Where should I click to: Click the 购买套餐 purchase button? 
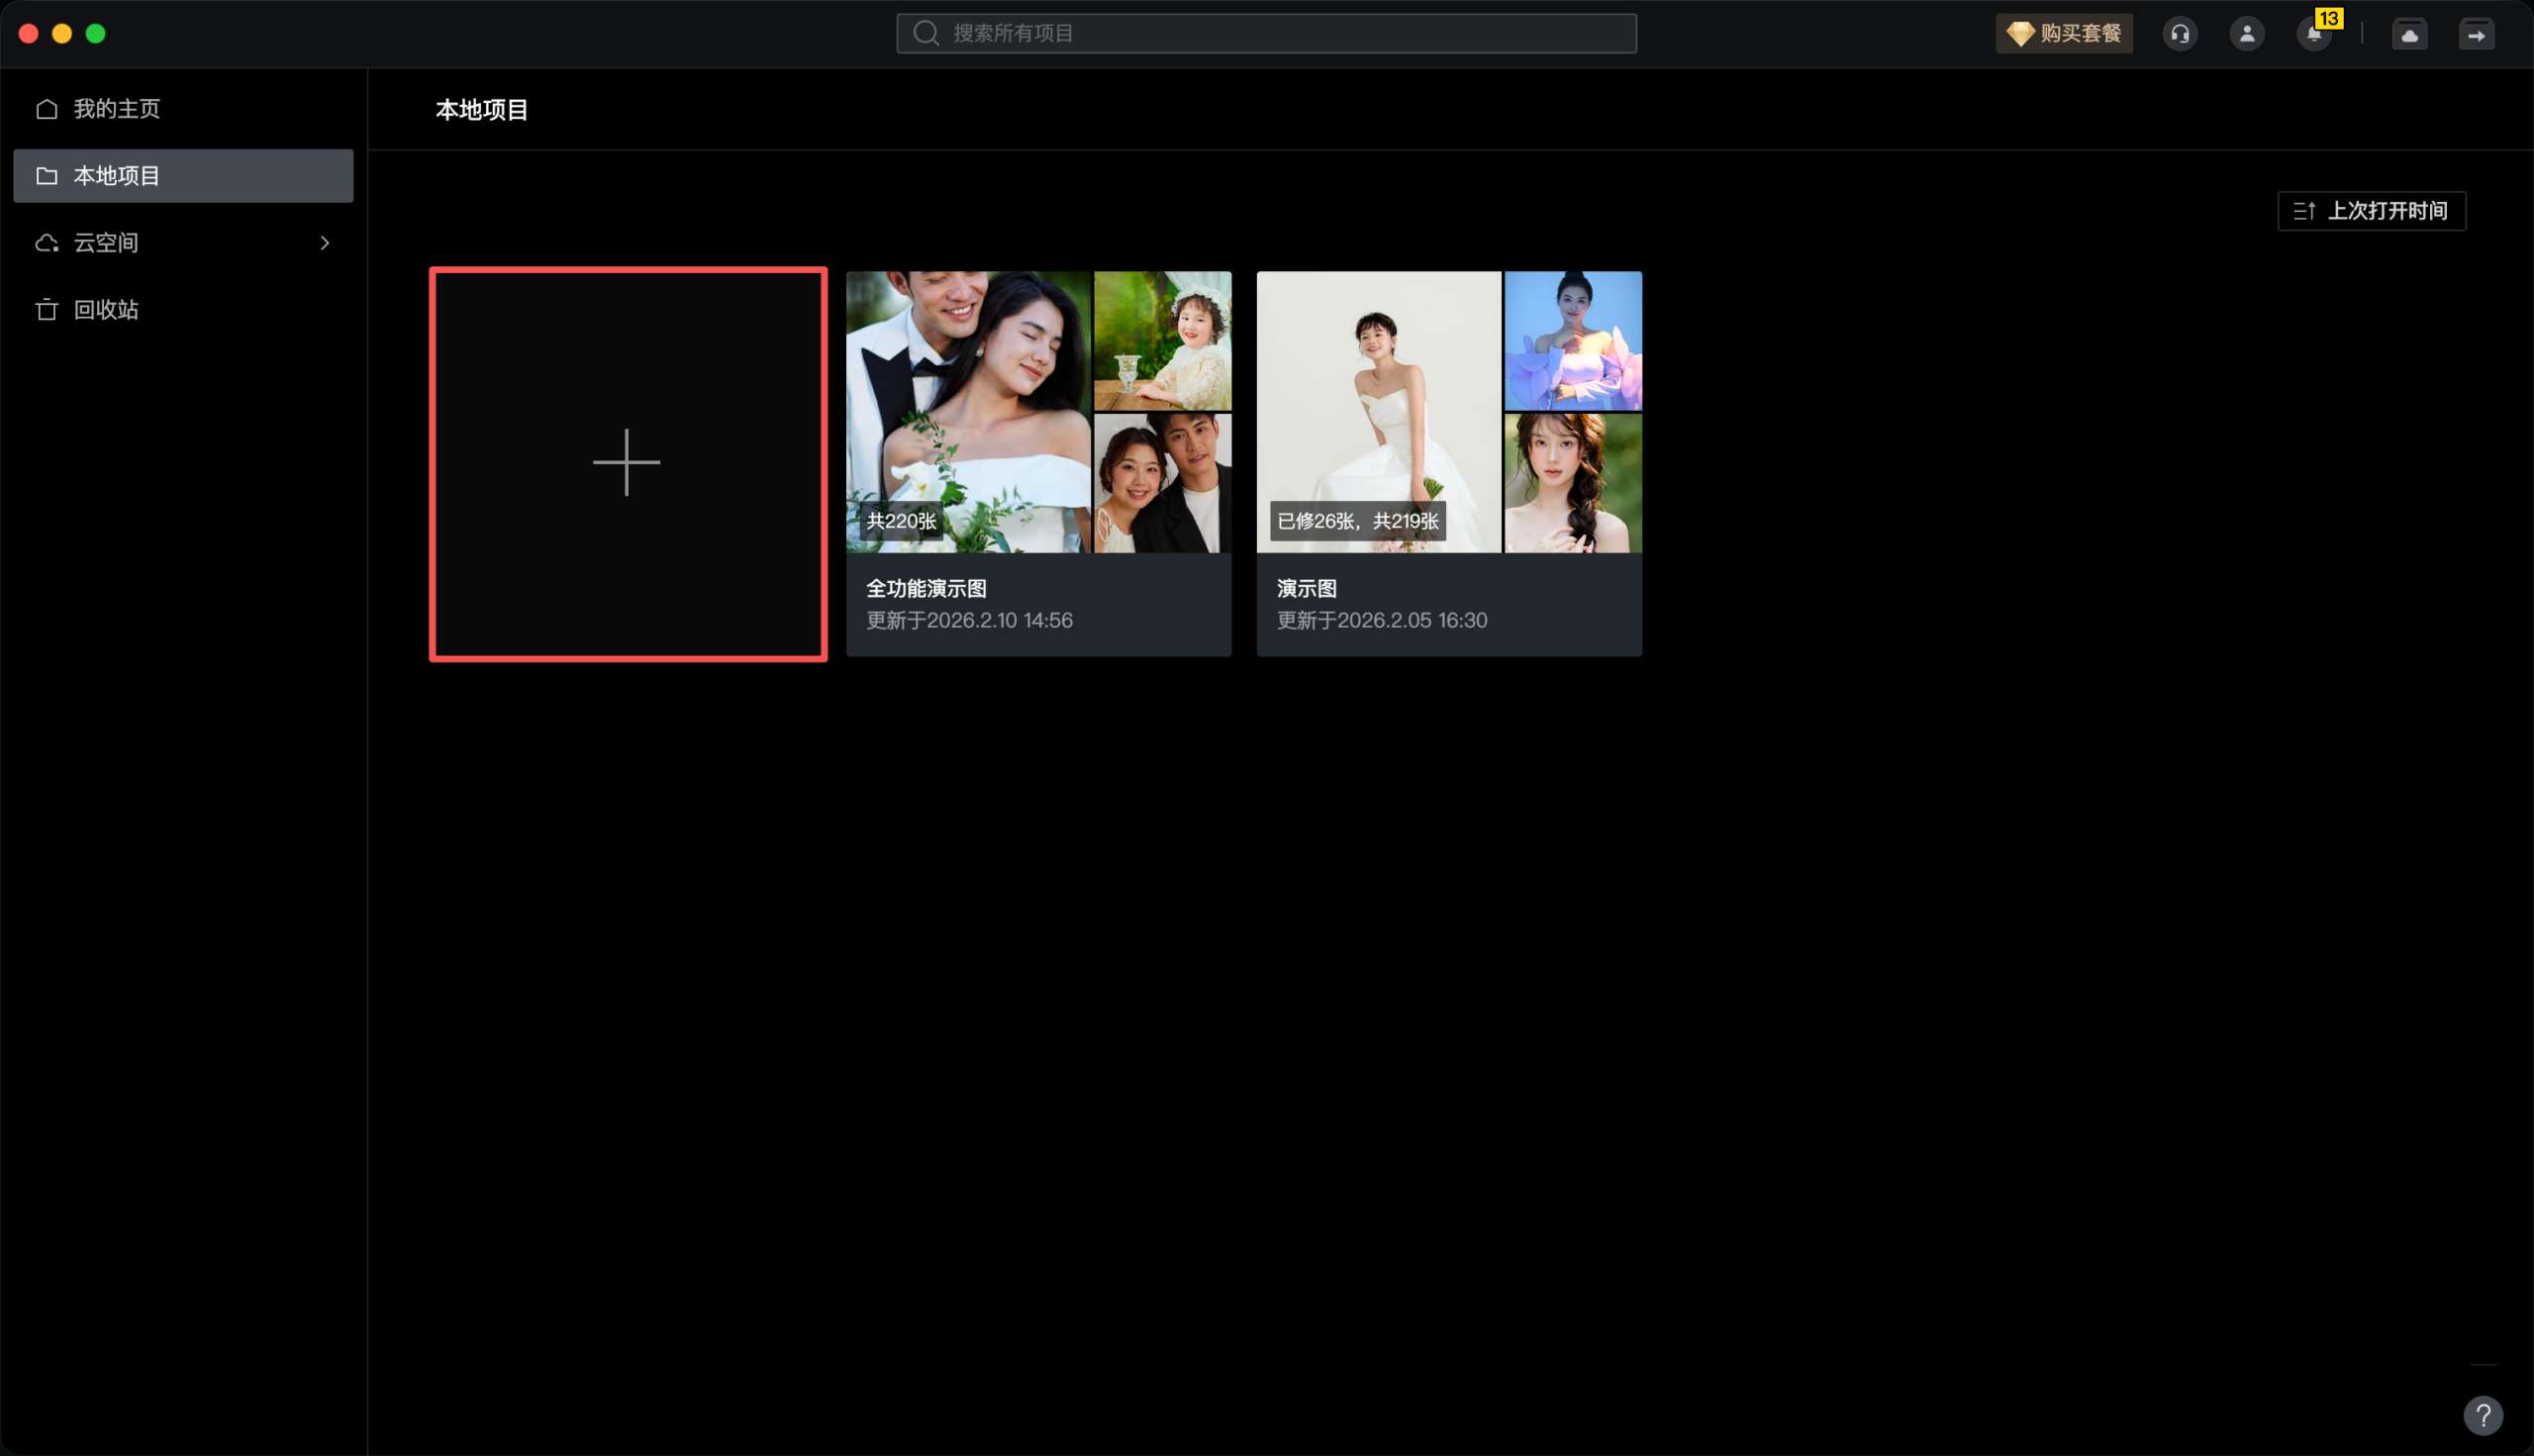tap(2064, 34)
